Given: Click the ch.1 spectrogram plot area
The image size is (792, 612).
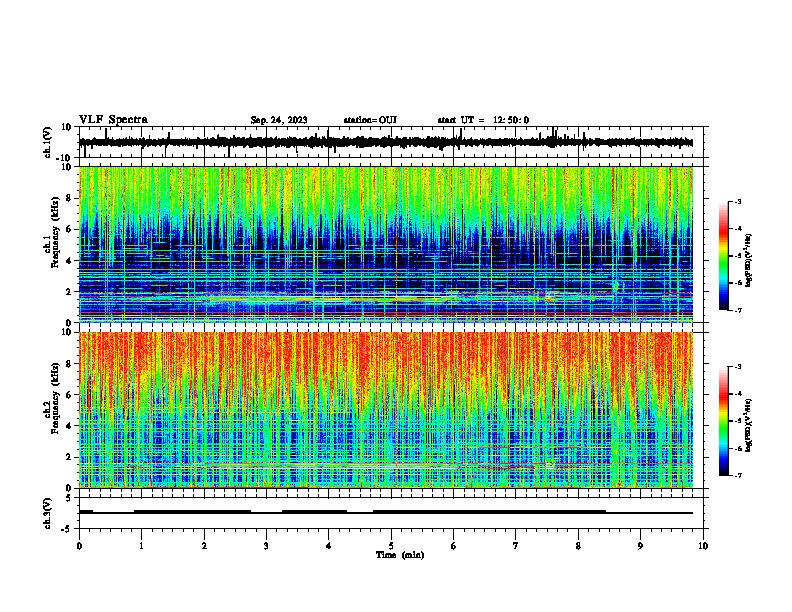Looking at the screenshot, I should click(x=386, y=244).
